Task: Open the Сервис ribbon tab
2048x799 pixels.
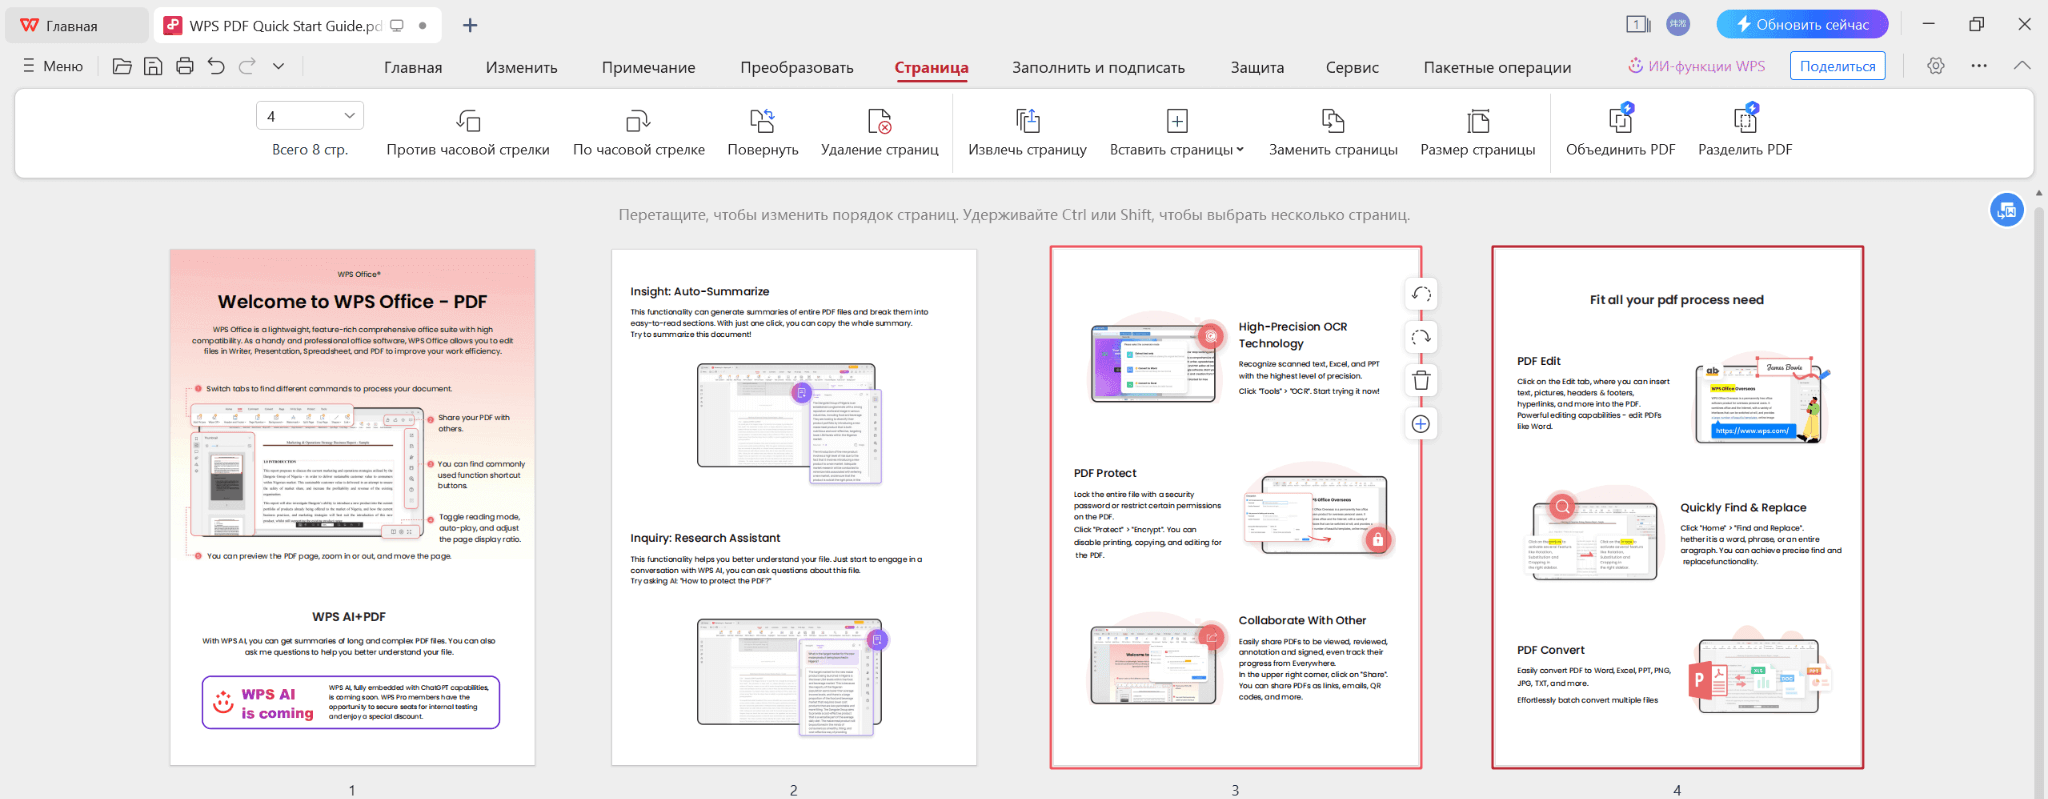Action: tap(1352, 67)
